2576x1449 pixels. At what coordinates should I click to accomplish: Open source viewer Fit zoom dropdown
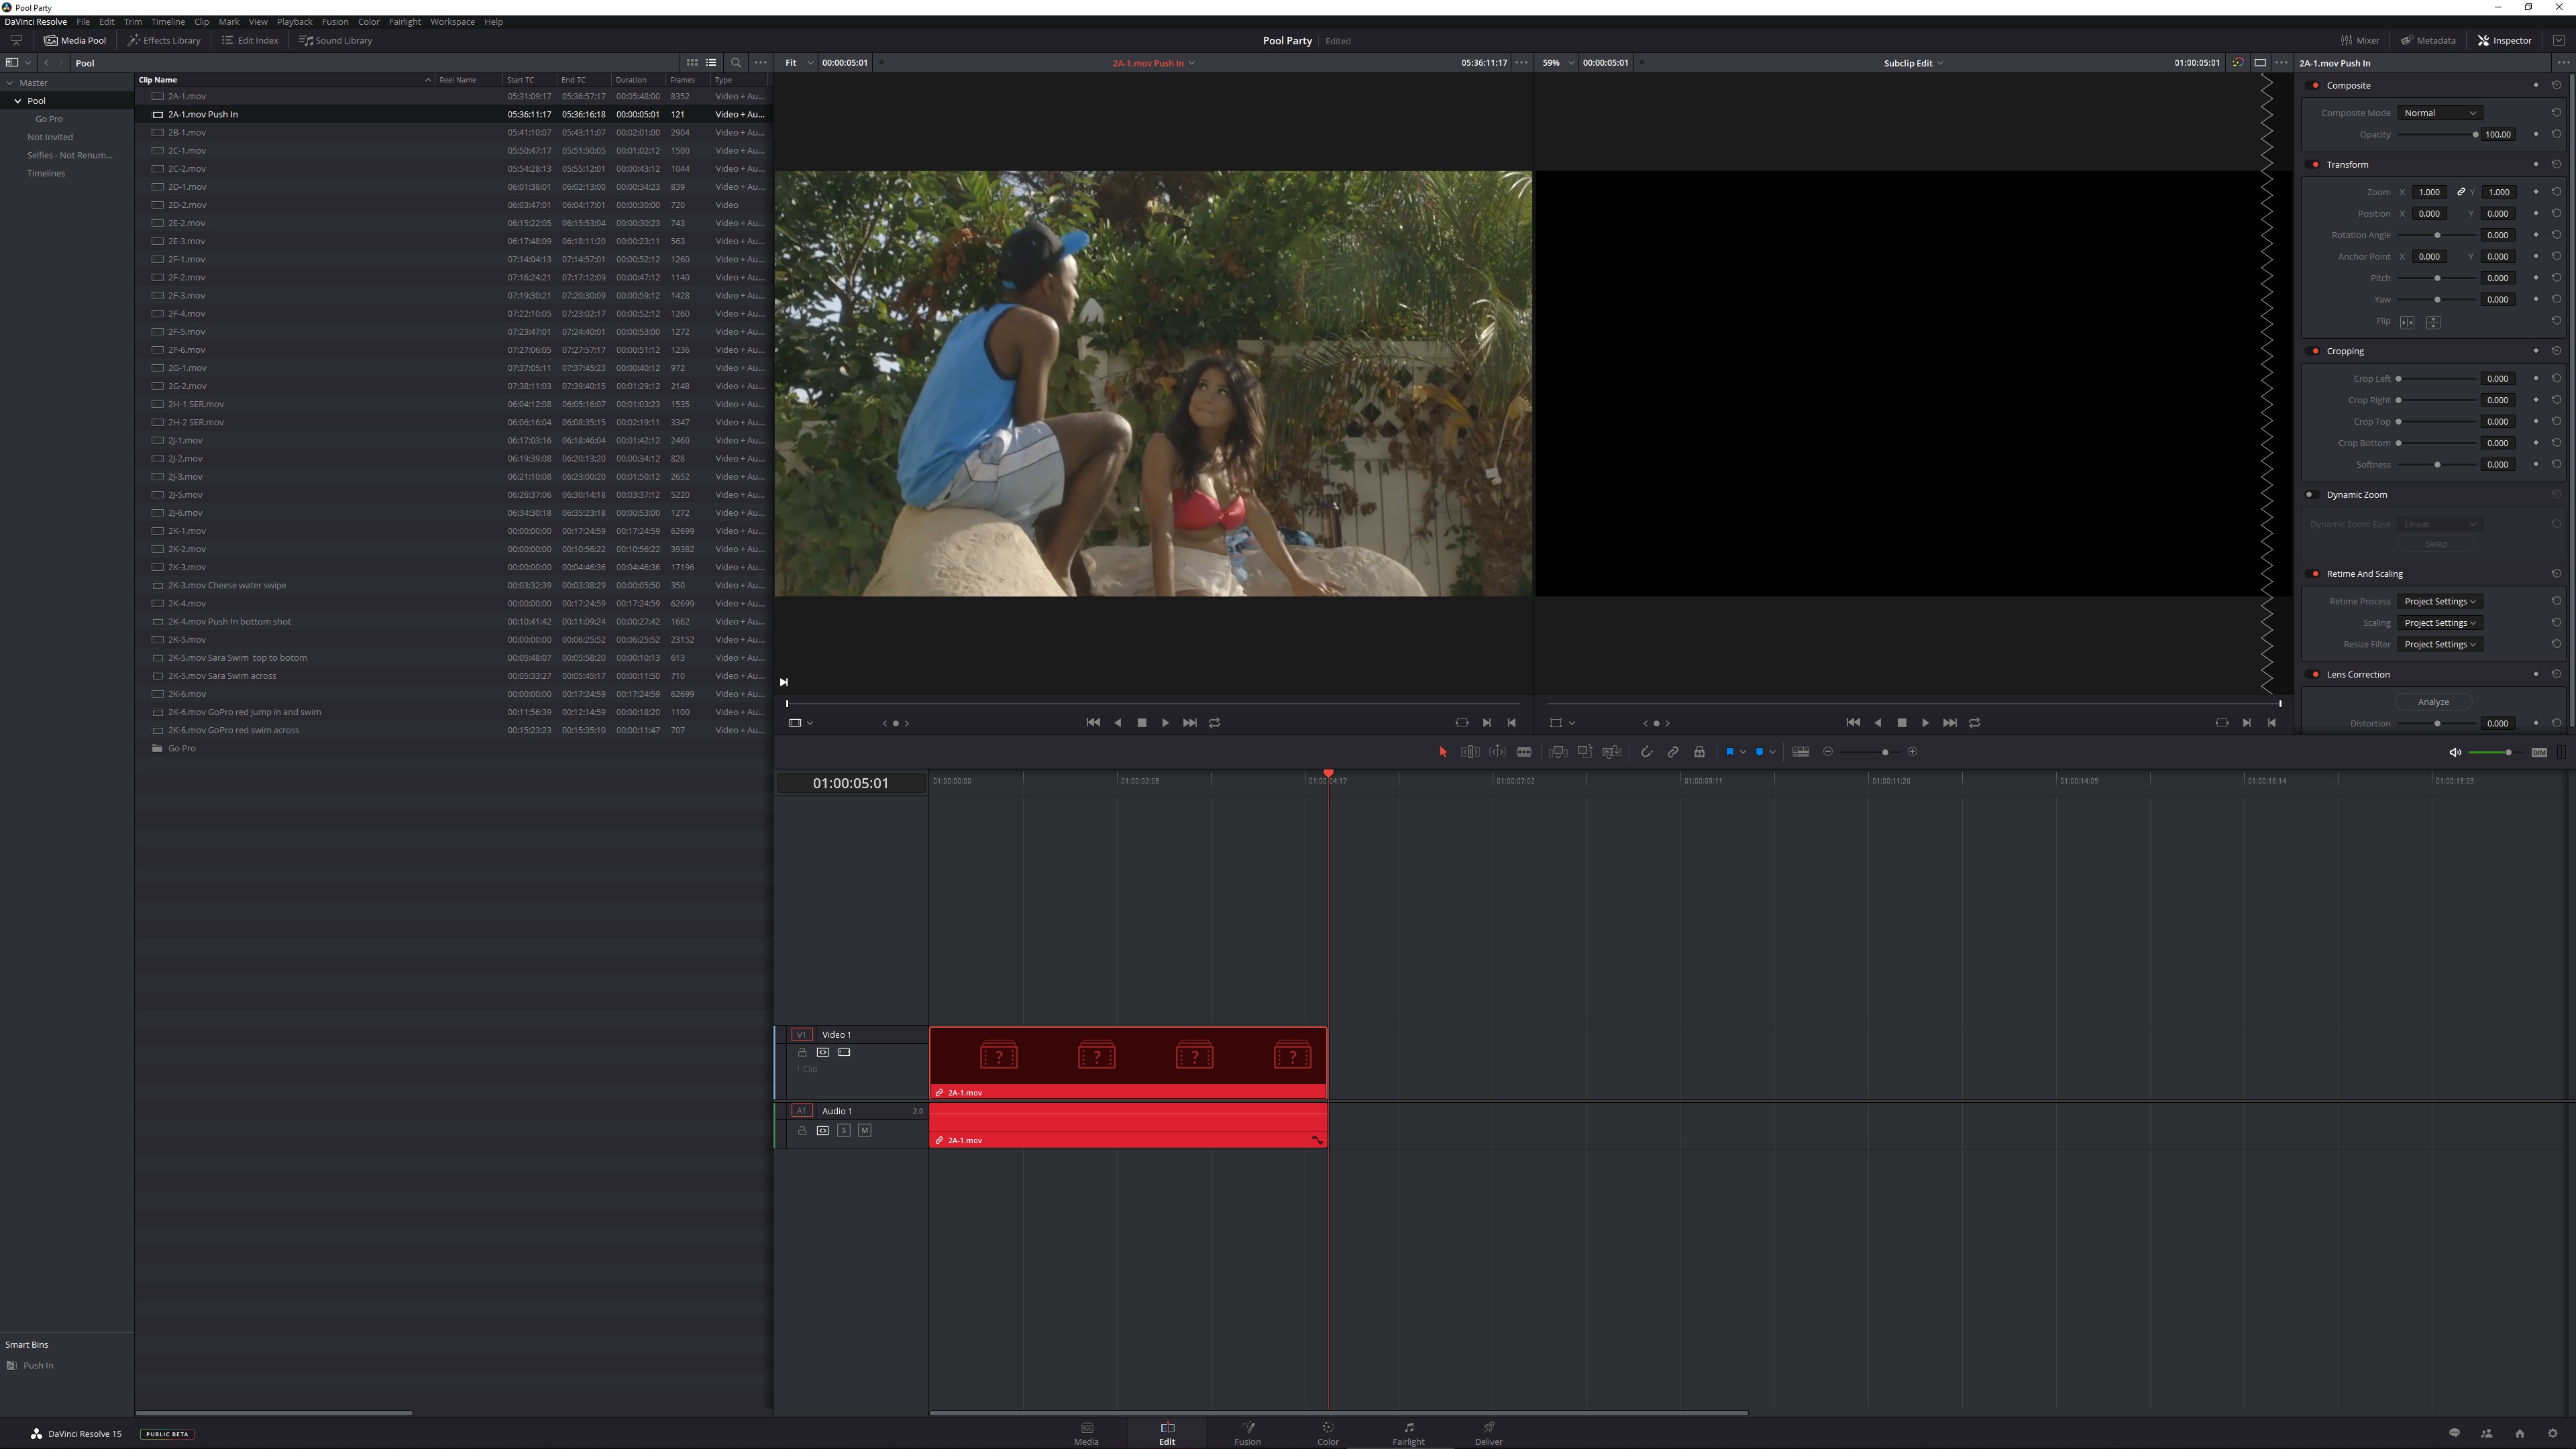[x=798, y=62]
